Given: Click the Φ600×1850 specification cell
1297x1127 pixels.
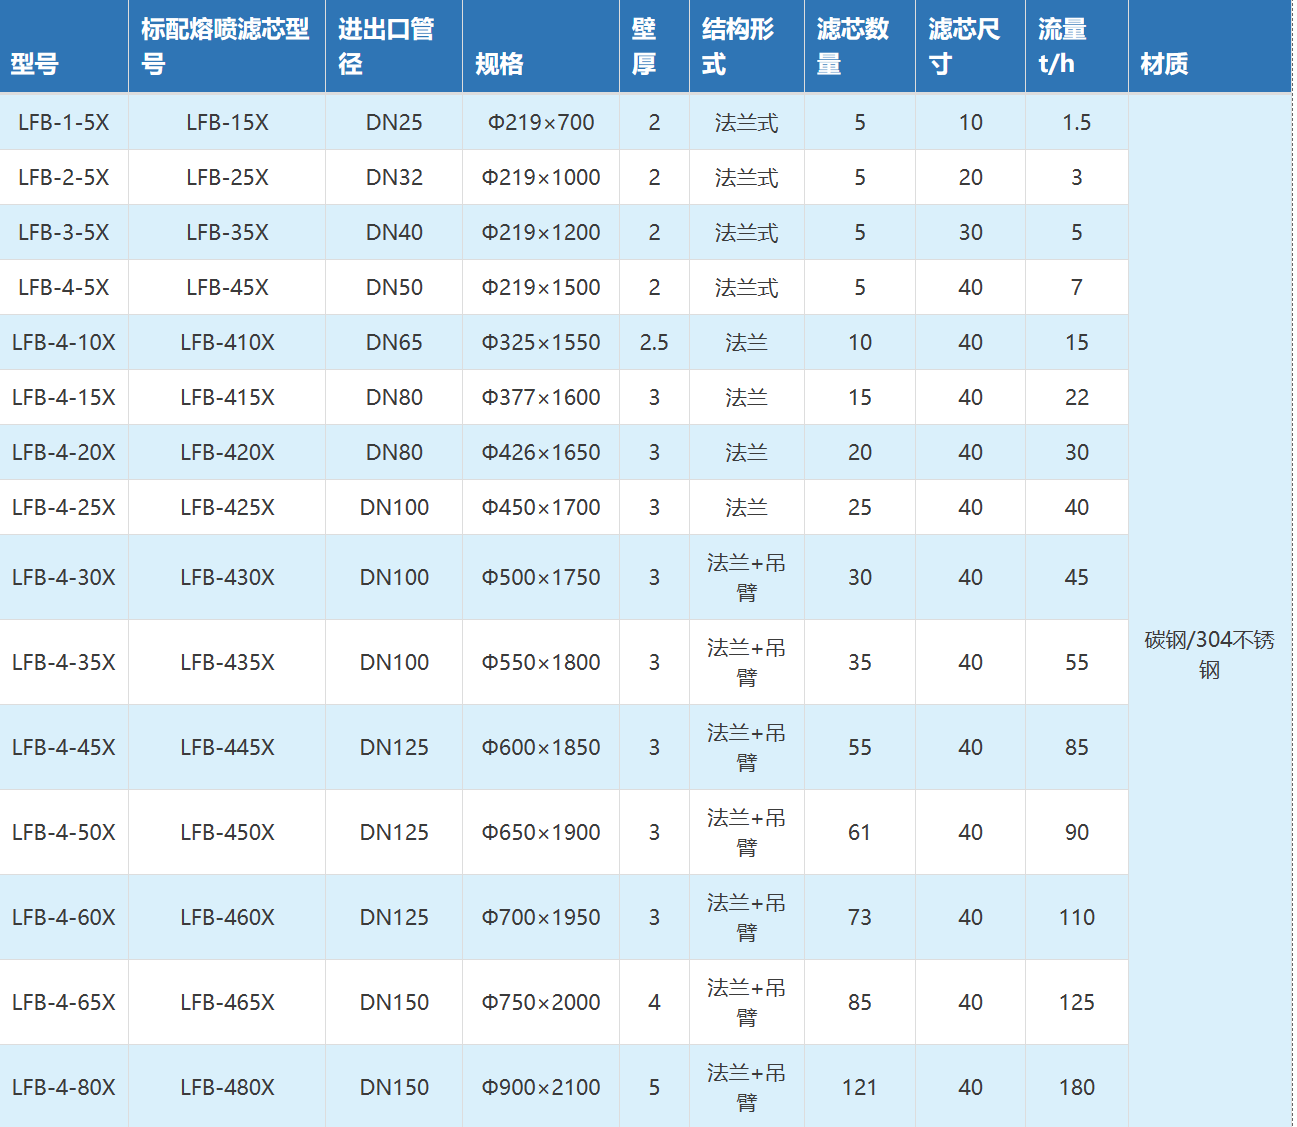Looking at the screenshot, I should click(x=541, y=747).
